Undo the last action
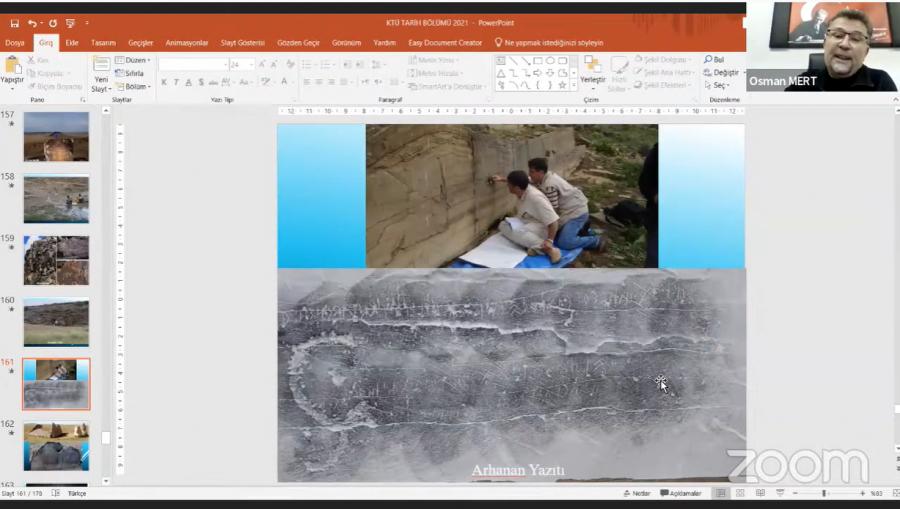 [x=32, y=24]
